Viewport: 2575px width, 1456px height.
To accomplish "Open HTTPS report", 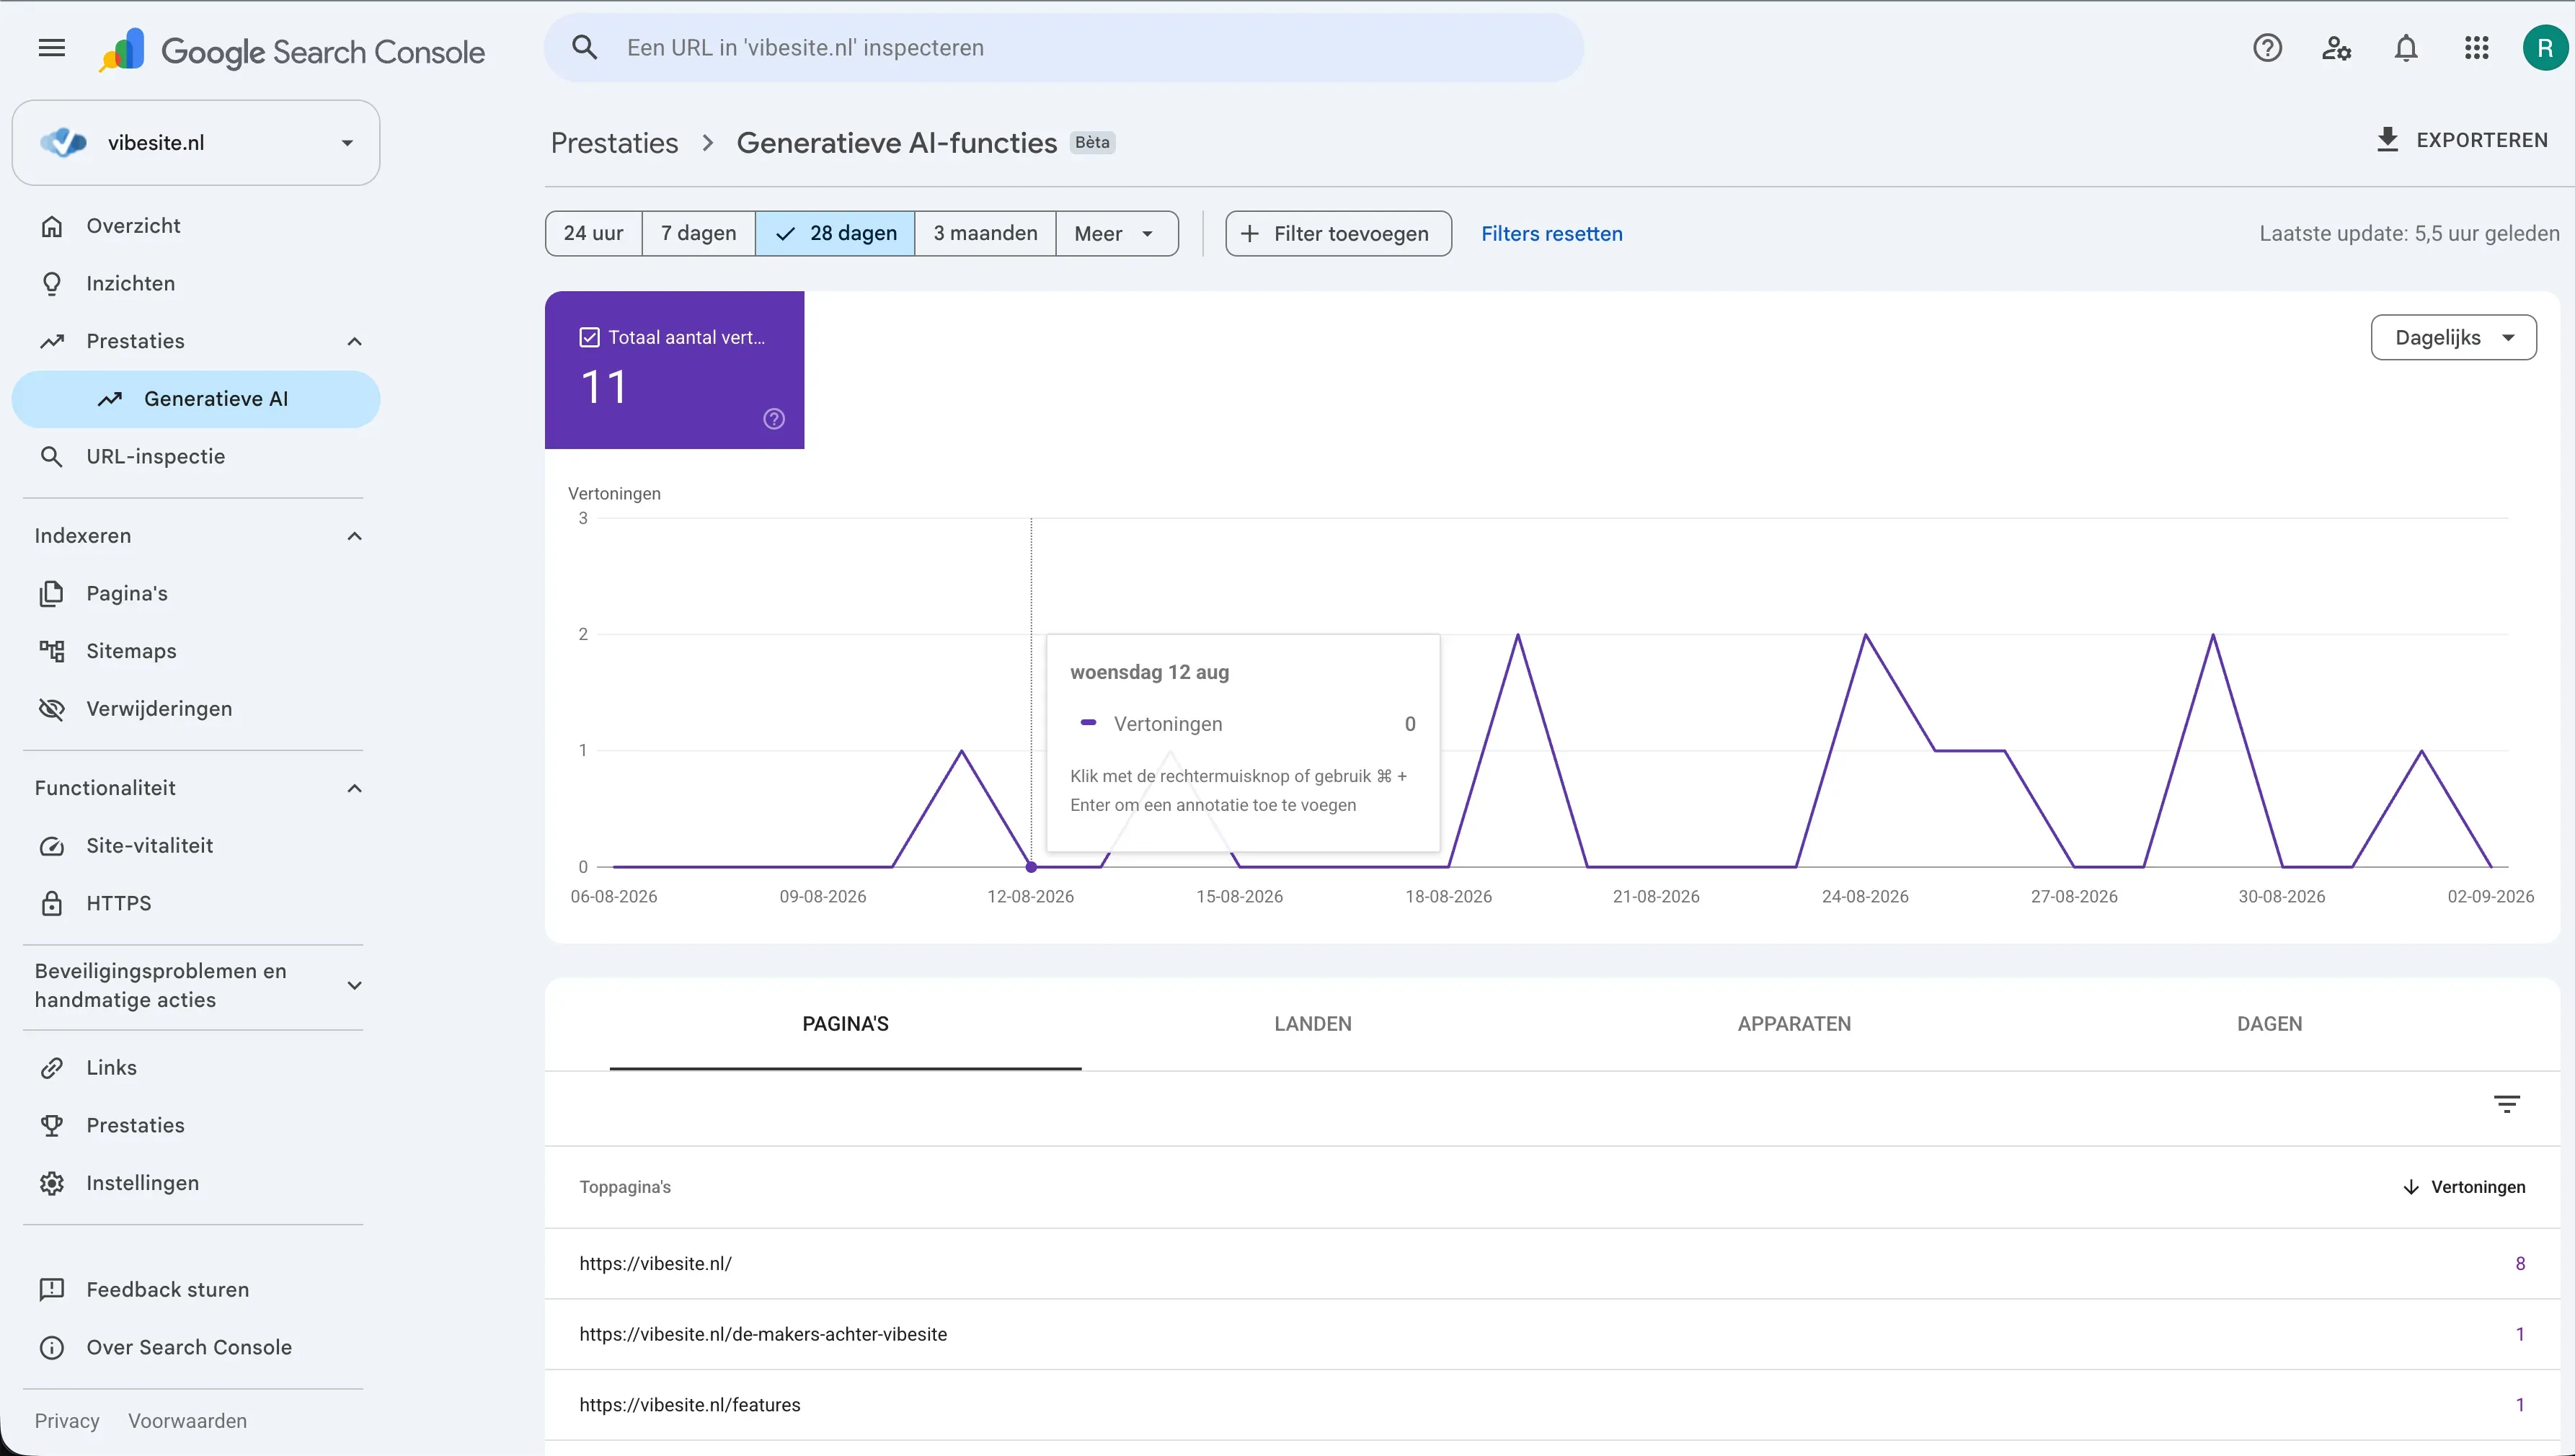I will [x=196, y=904].
